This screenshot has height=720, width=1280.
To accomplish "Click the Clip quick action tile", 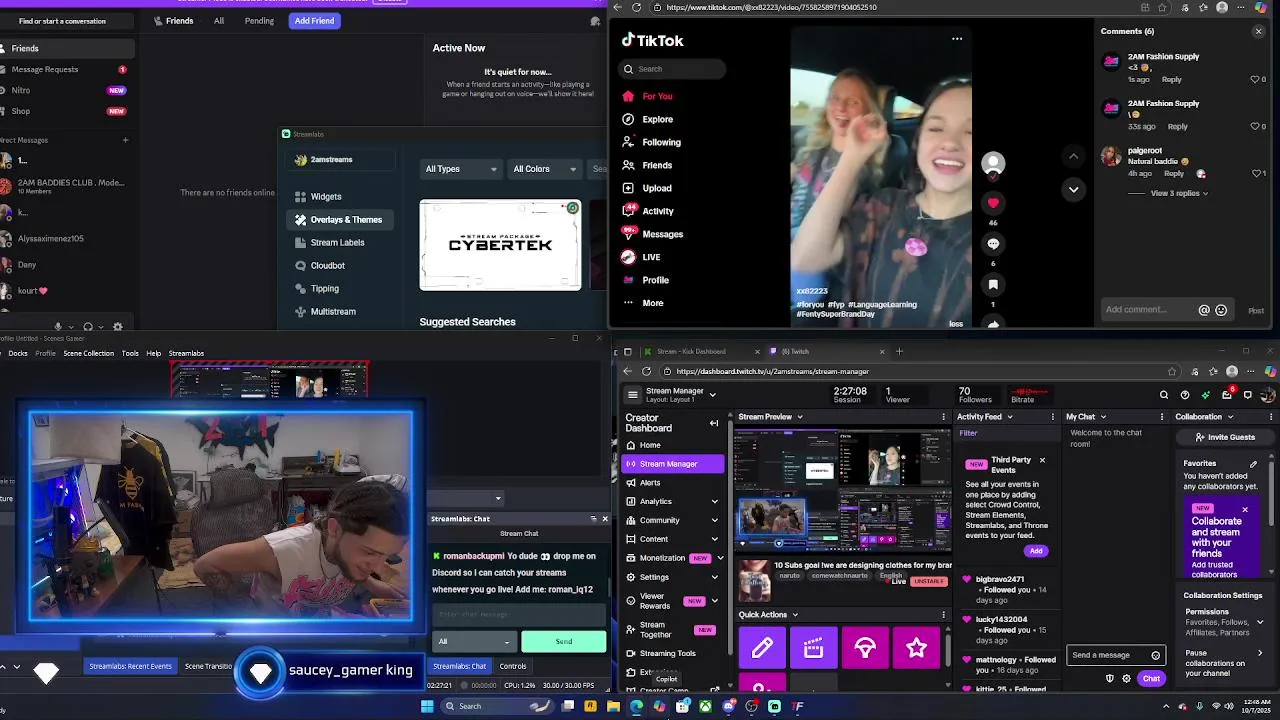I will coord(813,649).
